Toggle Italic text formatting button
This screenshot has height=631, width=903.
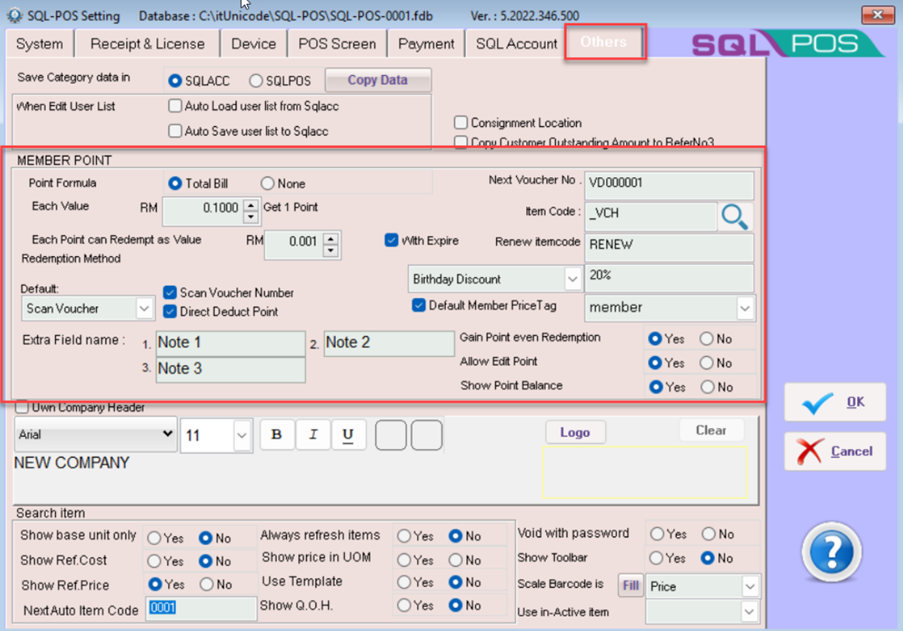(x=313, y=435)
